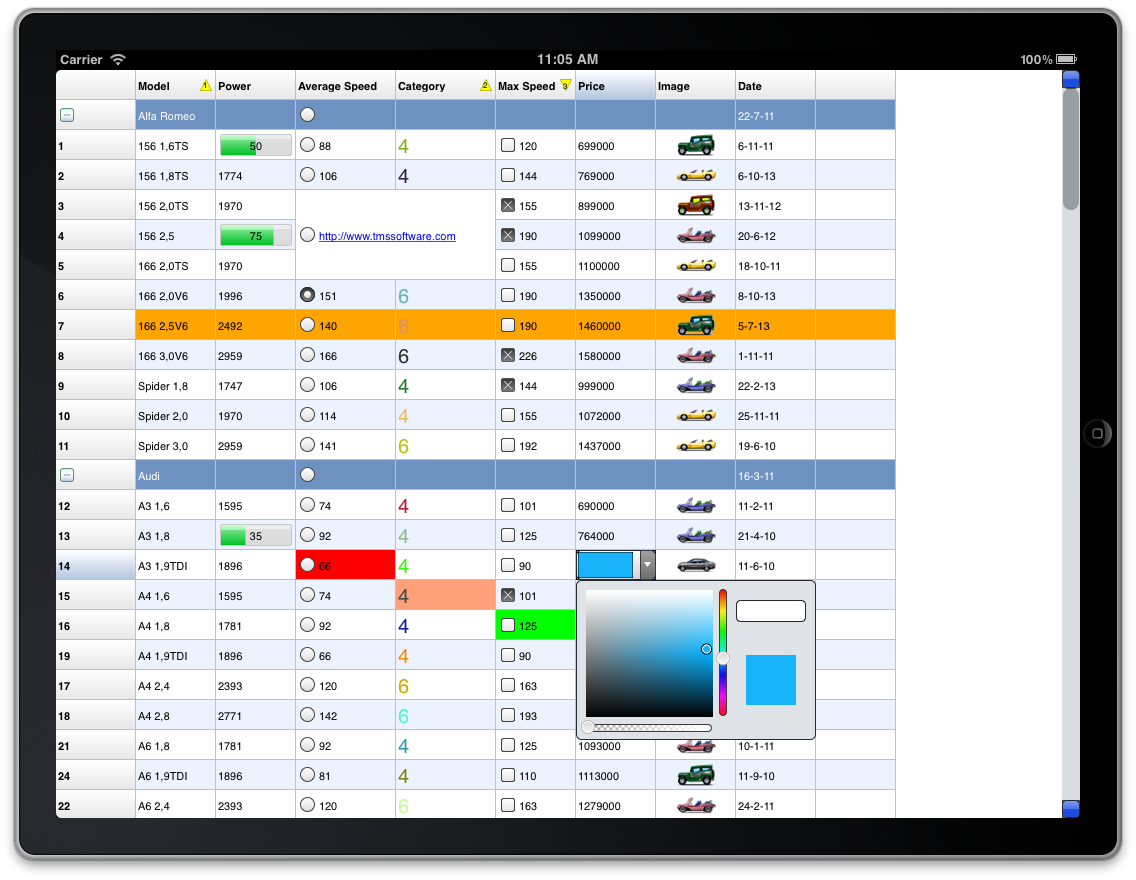The height and width of the screenshot is (880, 1136).
Task: Click the red jeep image in row 3
Action: (x=695, y=206)
